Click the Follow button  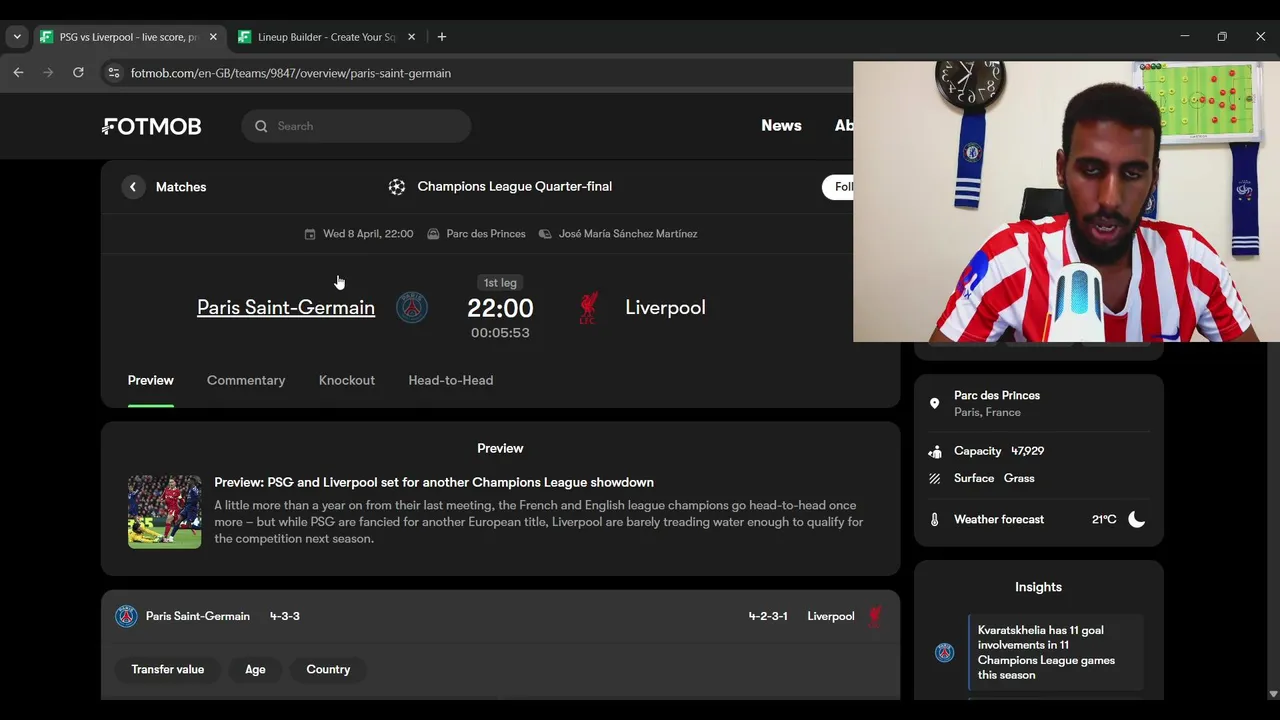pos(838,187)
